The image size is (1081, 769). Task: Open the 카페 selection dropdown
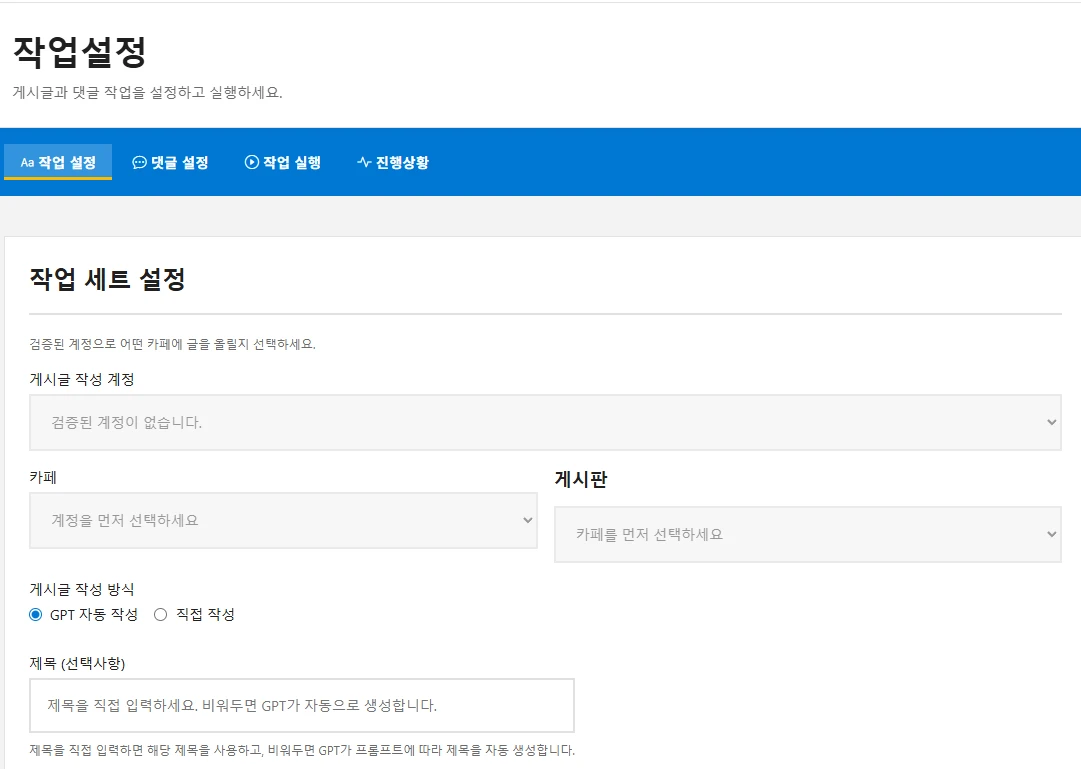pyautogui.click(x=283, y=520)
